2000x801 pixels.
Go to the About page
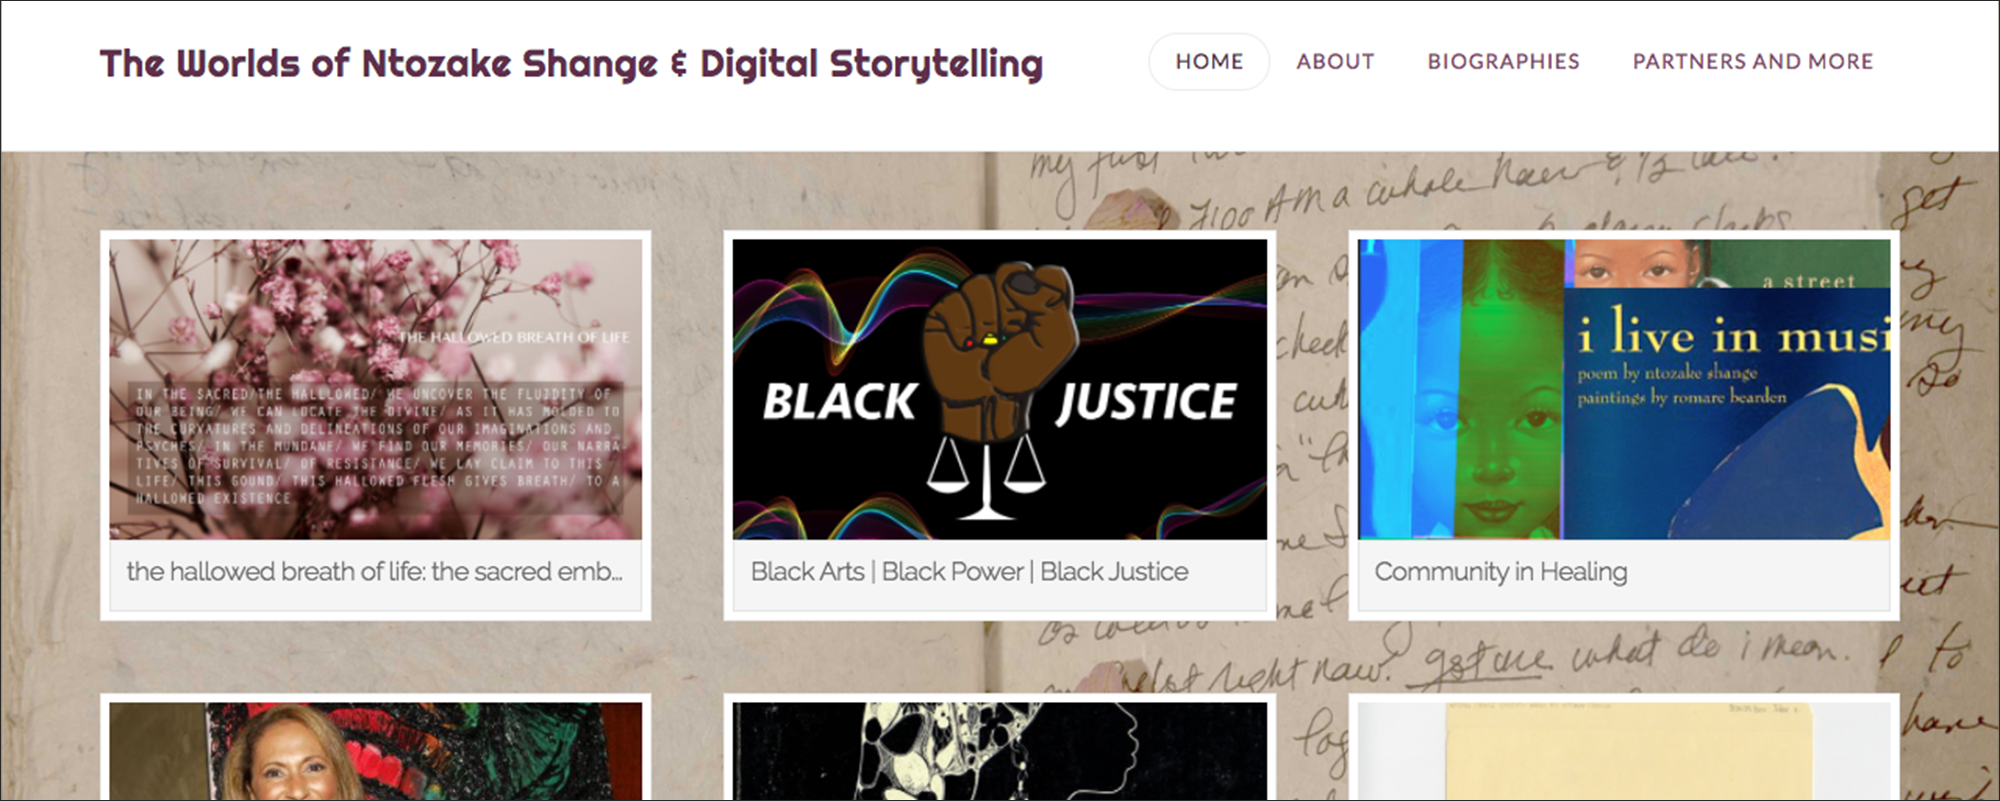(x=1335, y=62)
